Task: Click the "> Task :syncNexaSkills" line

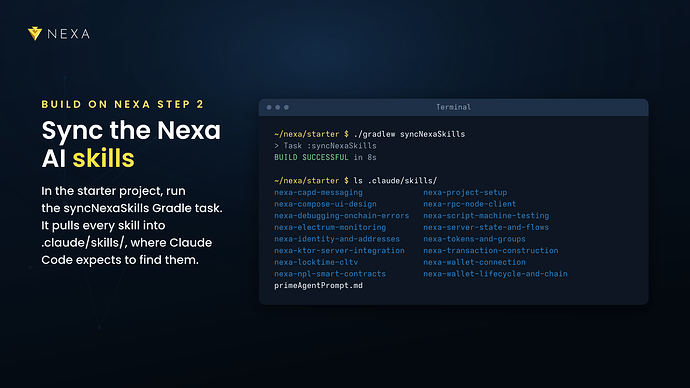Action: (325, 146)
